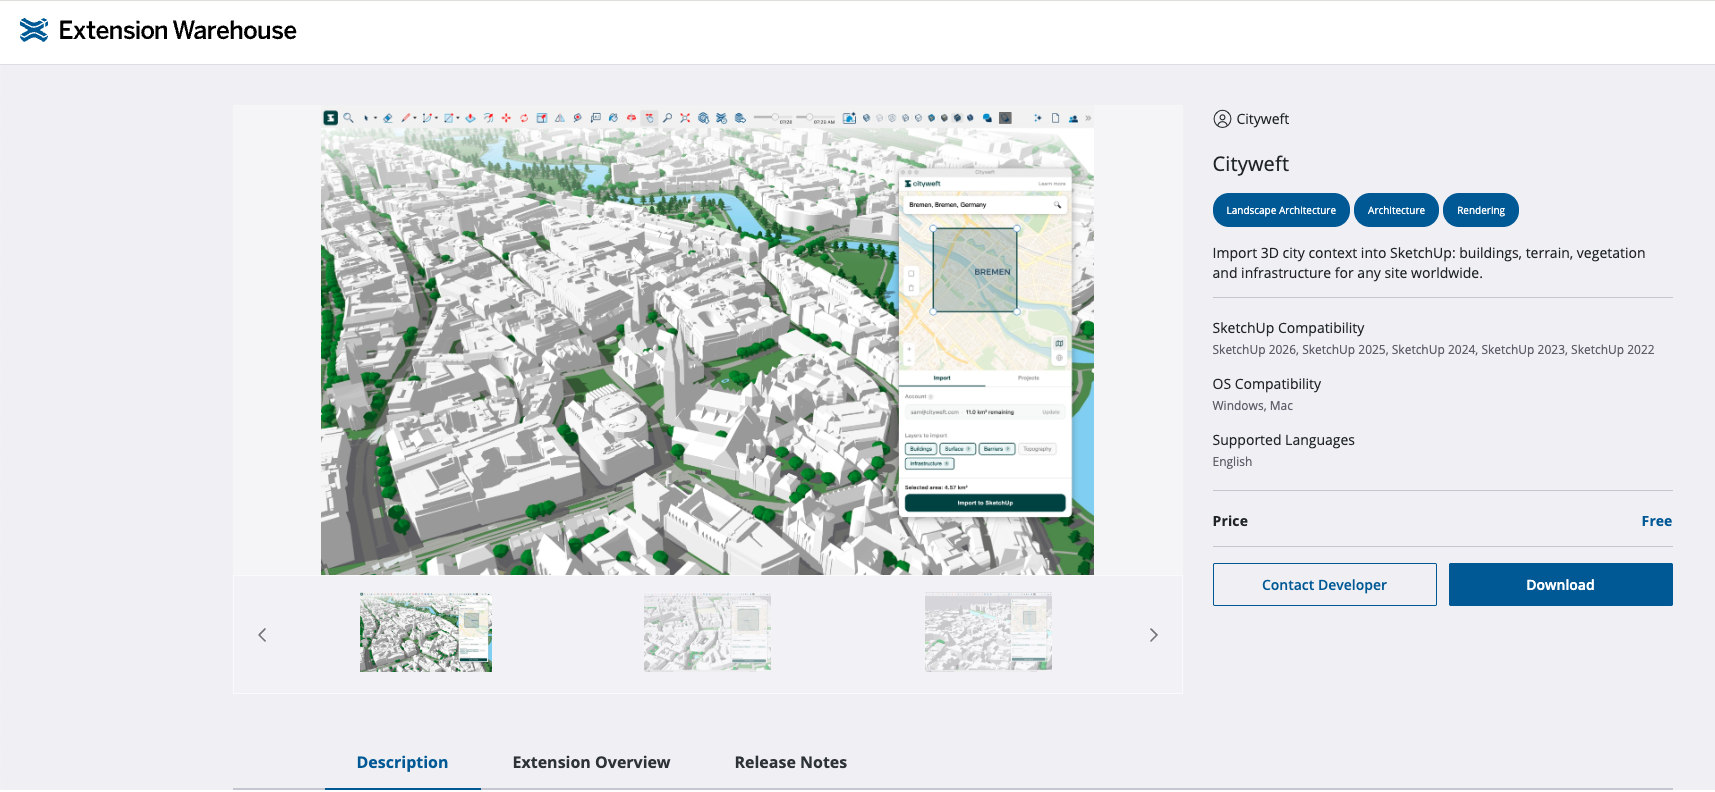Show previous image with the left chevron
Viewport: 1715px width, 792px height.
click(x=262, y=635)
